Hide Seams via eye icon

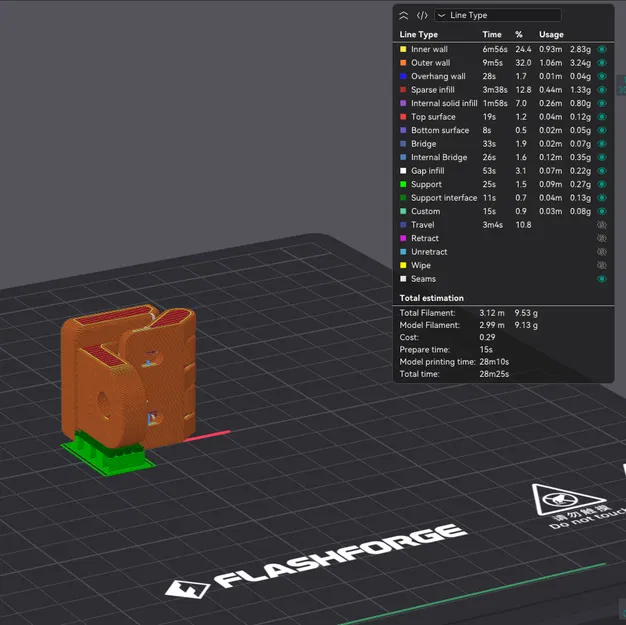(602, 279)
